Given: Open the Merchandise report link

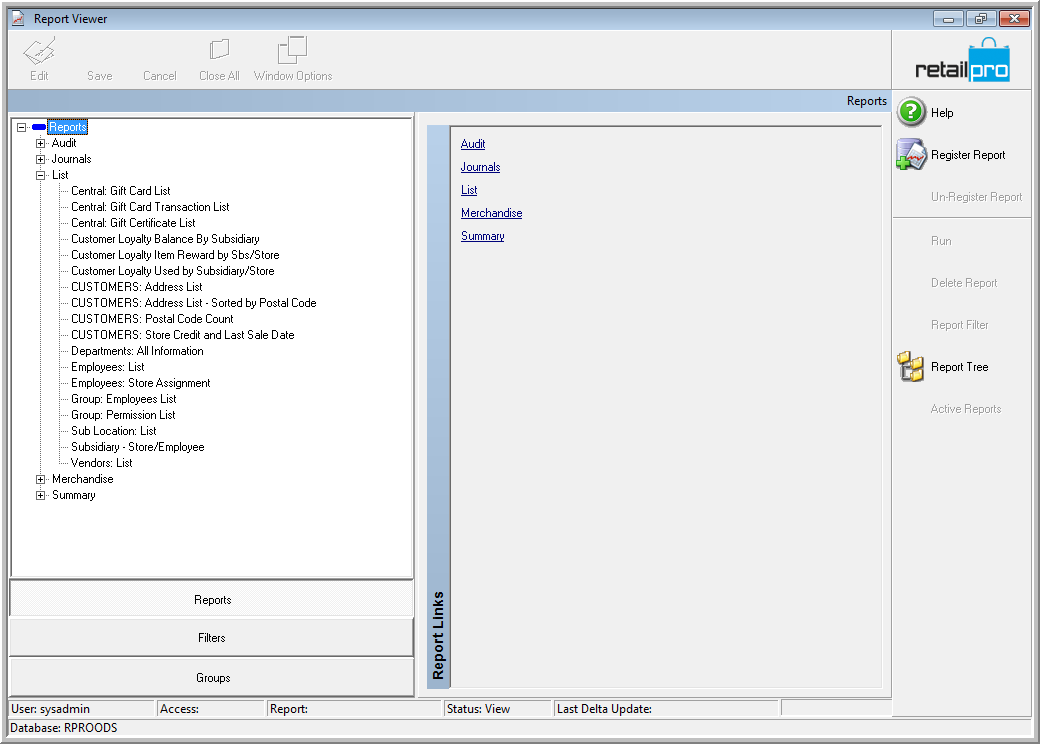Looking at the screenshot, I should tap(491, 213).
